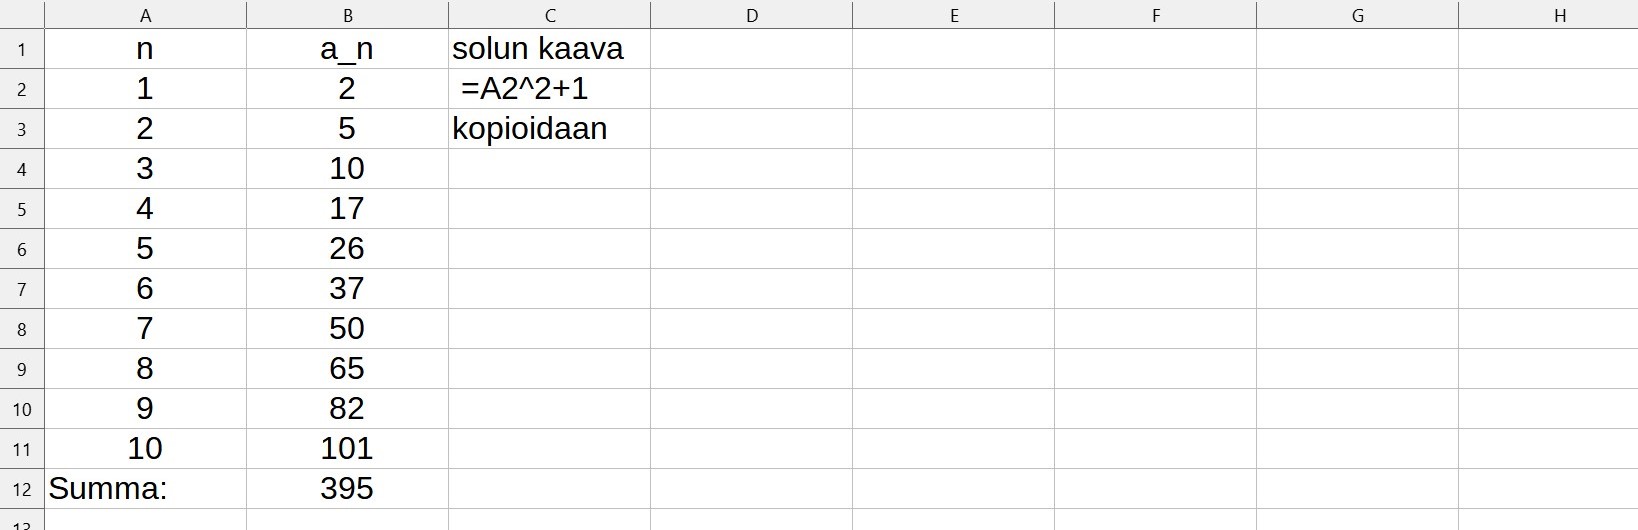
Task: Click the "a_n" header cell
Action: 347,49
